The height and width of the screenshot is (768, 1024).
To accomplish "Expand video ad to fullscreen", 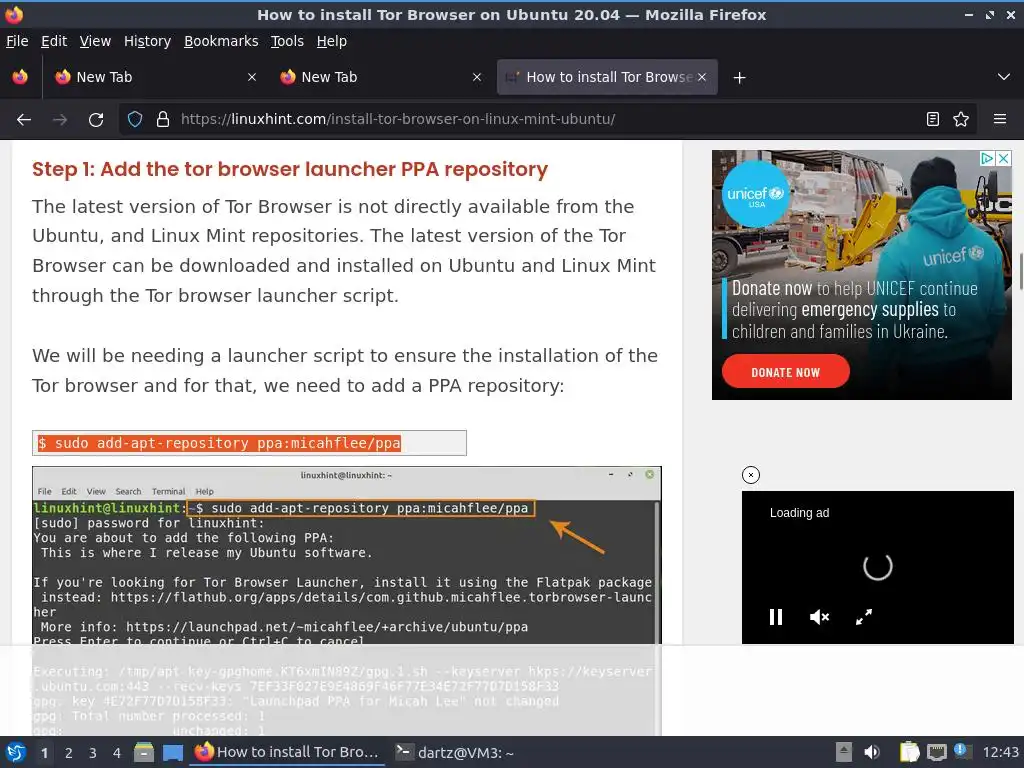I will pos(864,617).
